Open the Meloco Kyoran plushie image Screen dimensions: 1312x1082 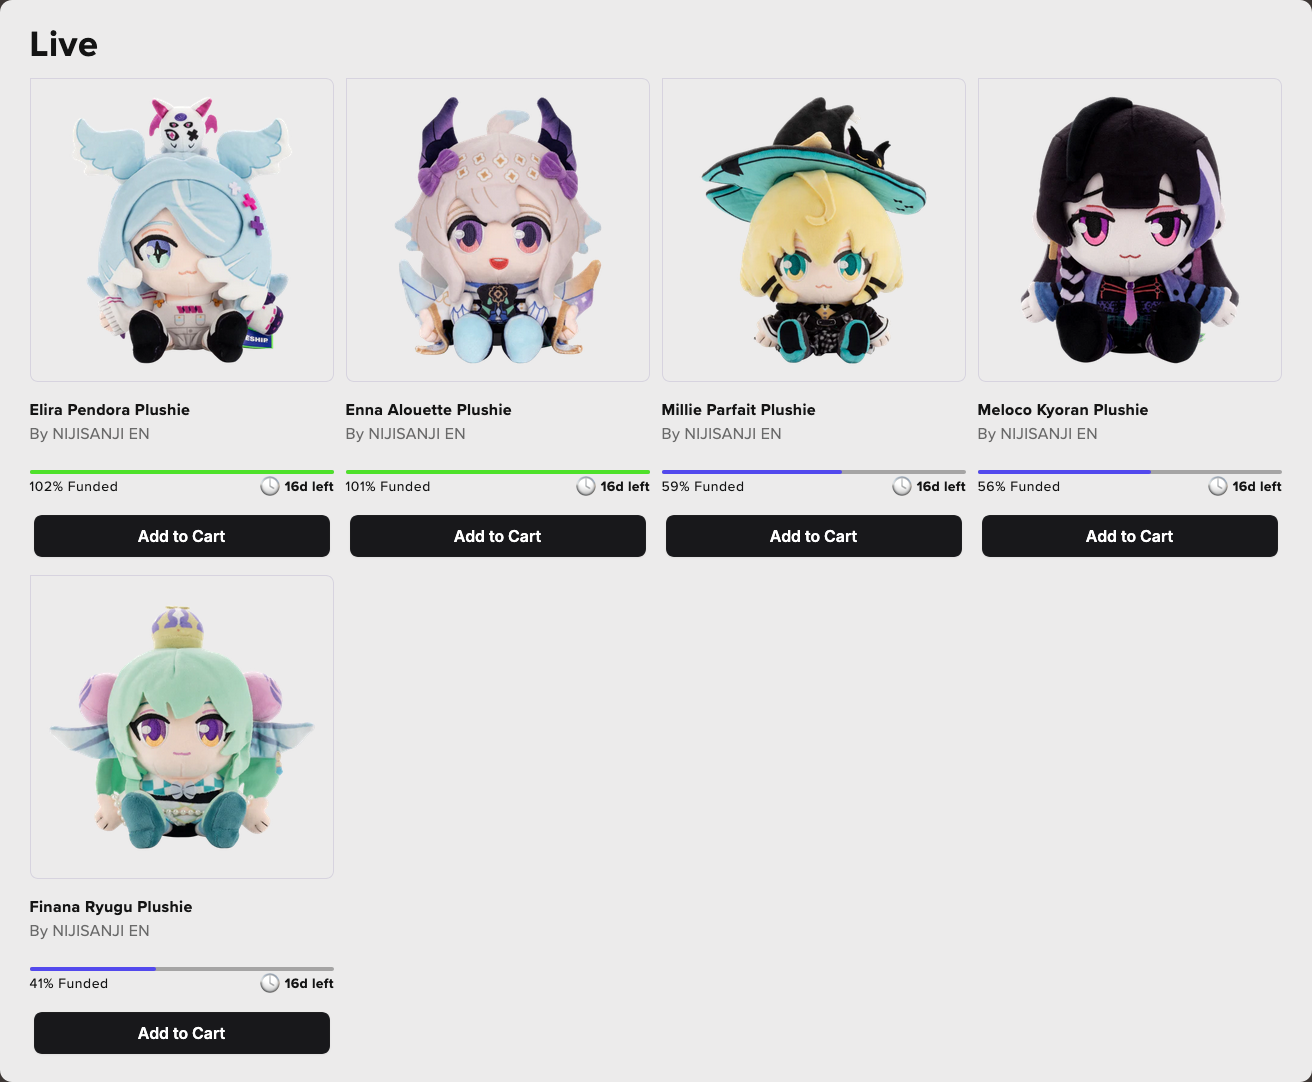[1130, 230]
